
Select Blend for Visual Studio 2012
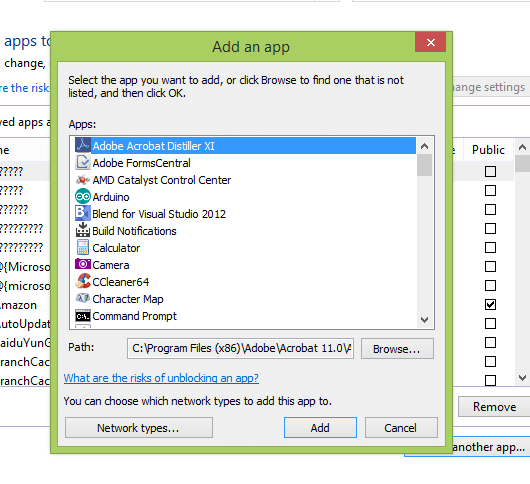tap(245, 214)
